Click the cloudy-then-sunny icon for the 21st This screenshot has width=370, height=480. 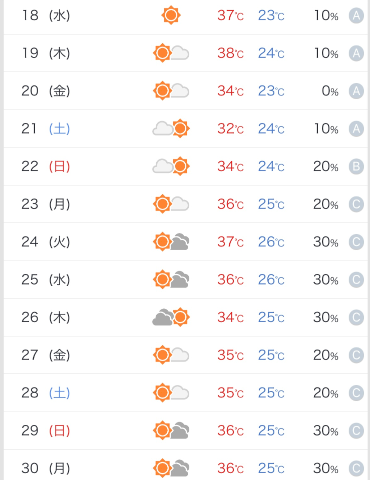point(171,128)
